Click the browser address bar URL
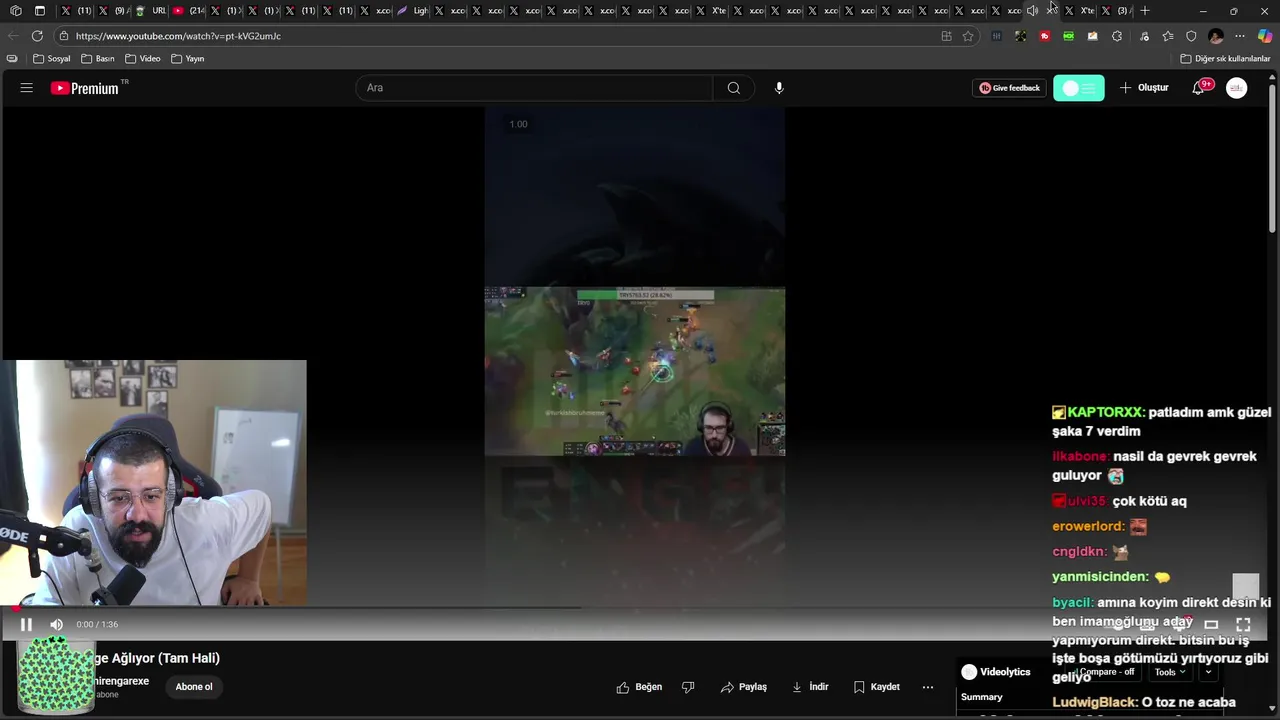The image size is (1280, 720). click(x=178, y=36)
